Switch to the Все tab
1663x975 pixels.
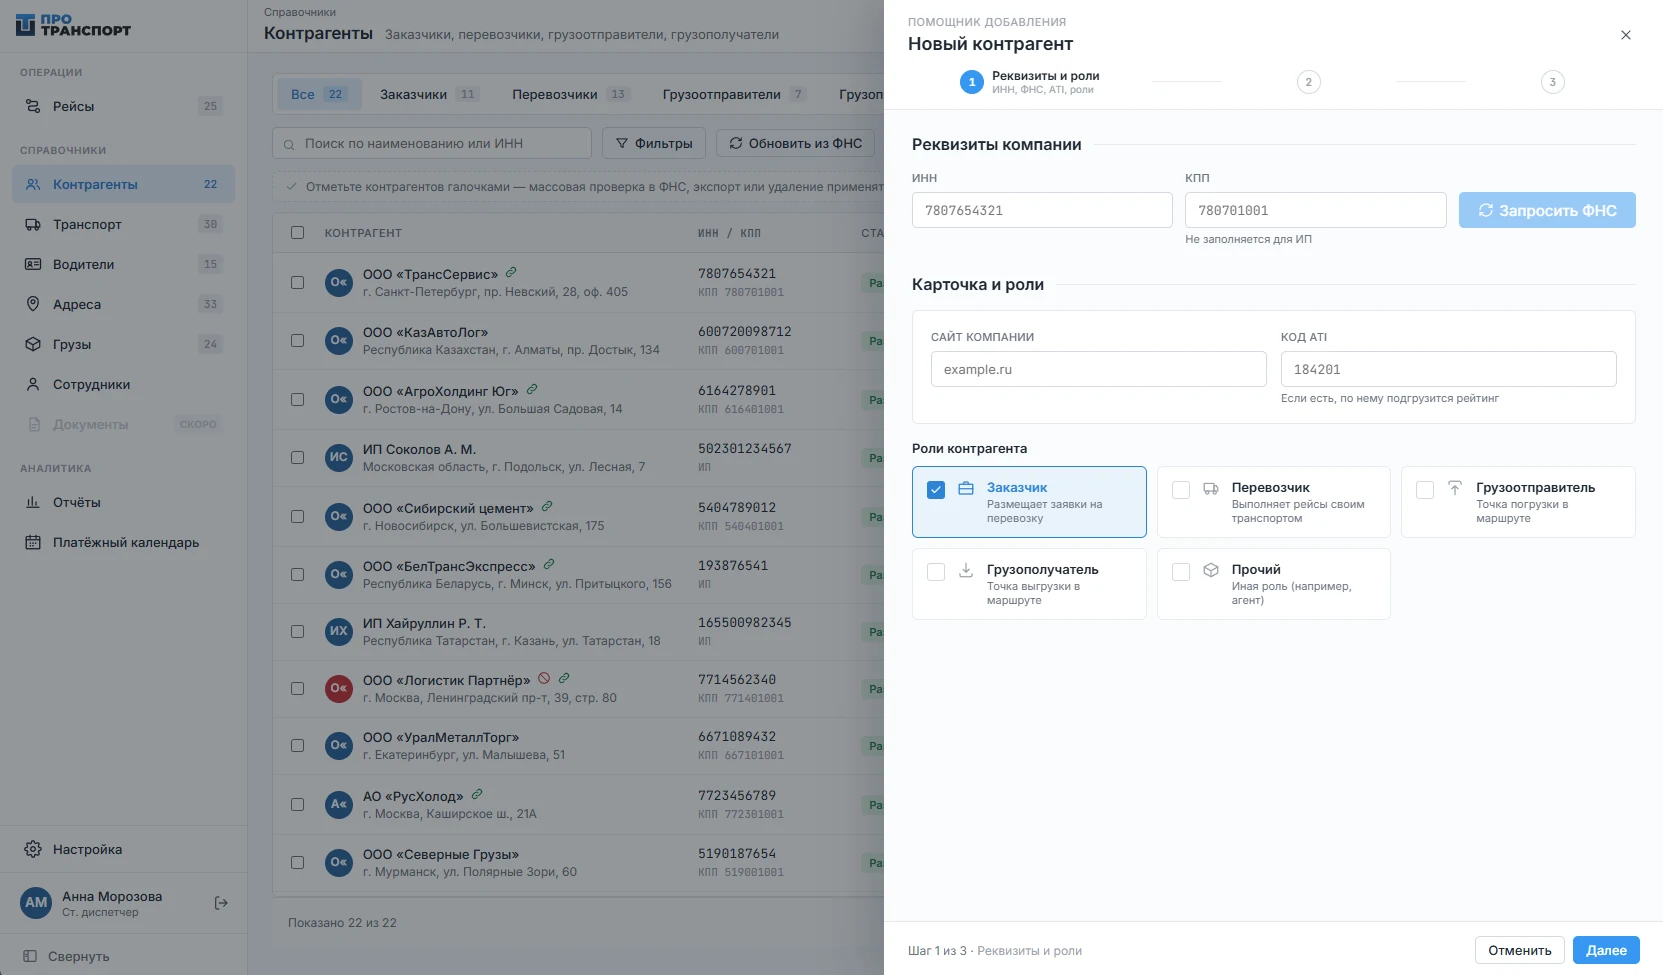318,94
